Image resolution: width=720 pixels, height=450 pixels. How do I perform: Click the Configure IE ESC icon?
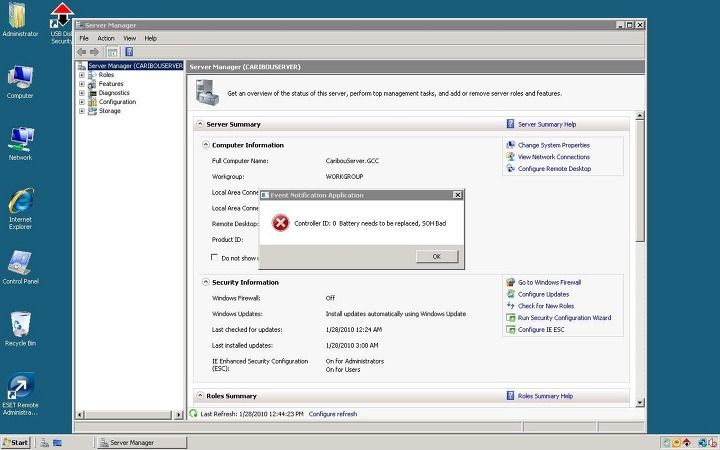510,330
